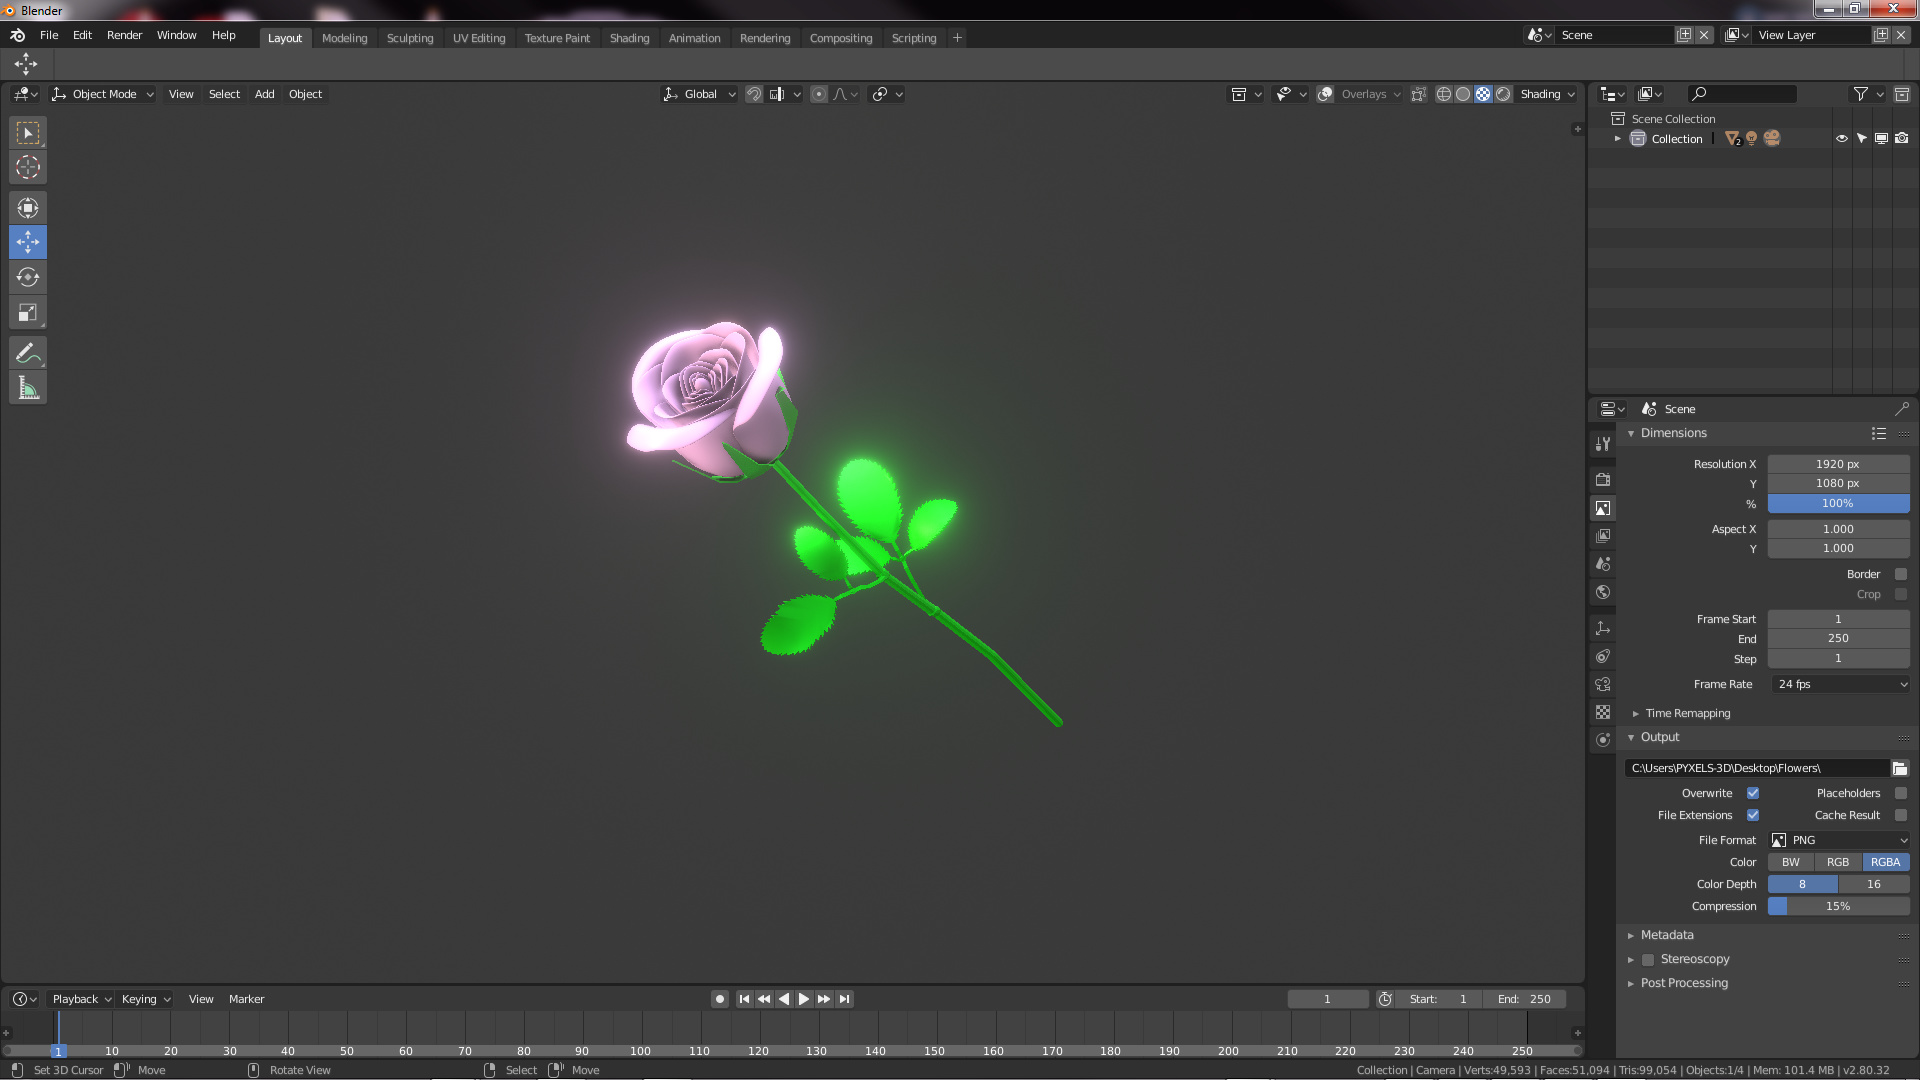Disable the Overwrite checkbox in Output

click(x=1753, y=792)
